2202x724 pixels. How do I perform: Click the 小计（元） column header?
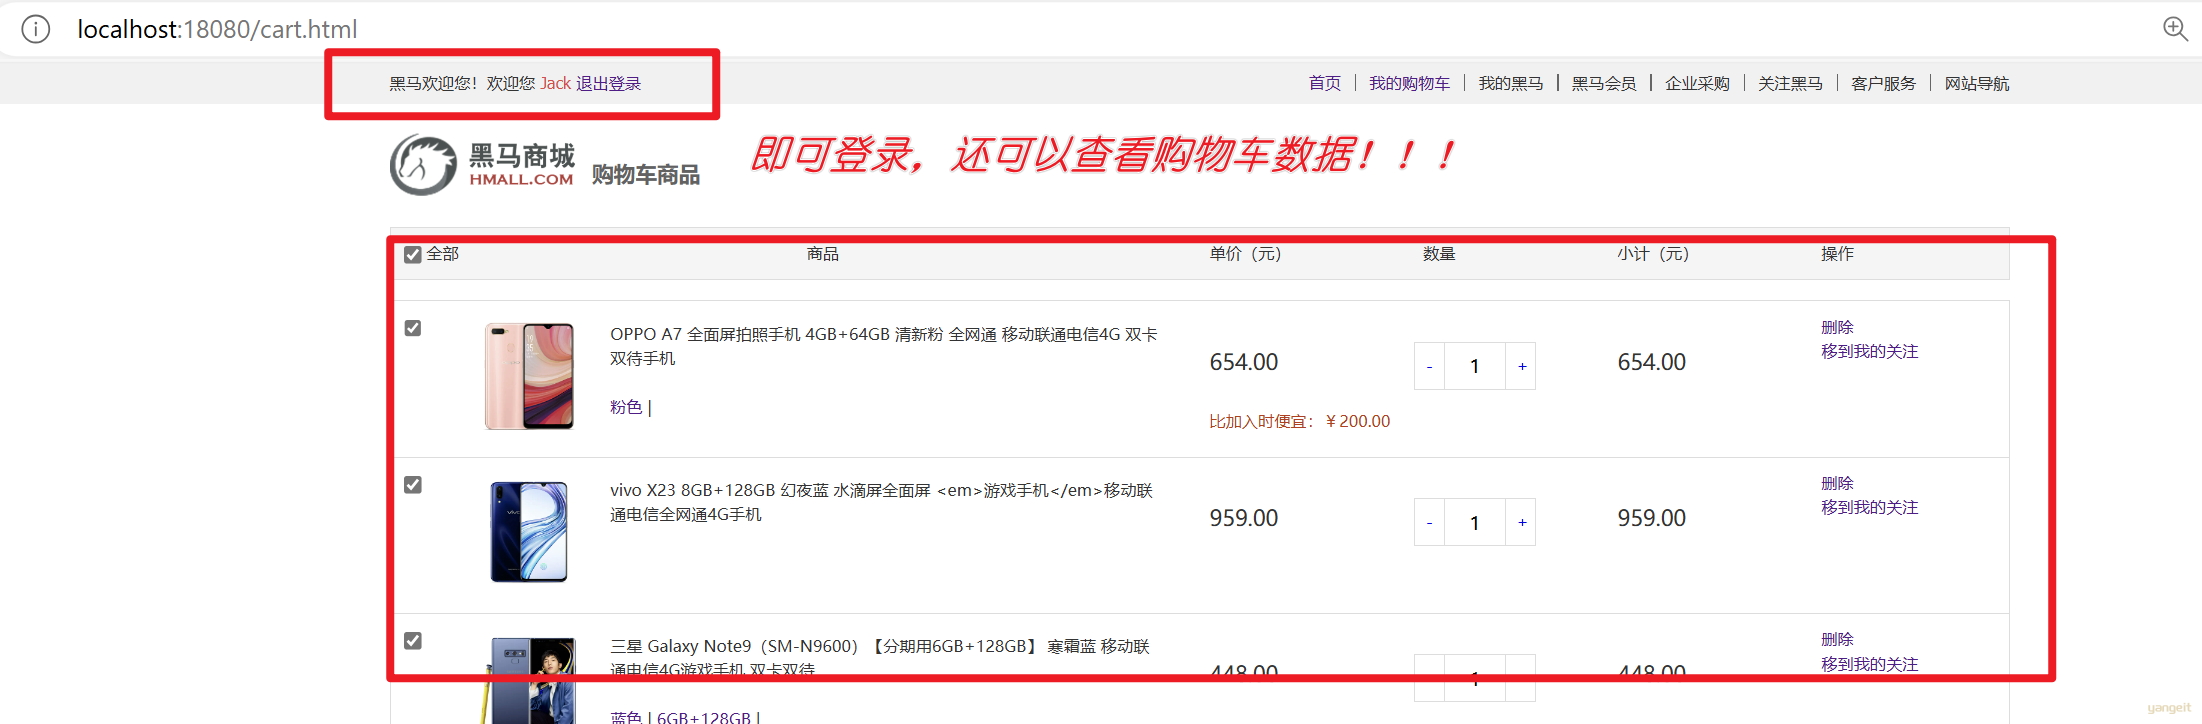[1653, 254]
